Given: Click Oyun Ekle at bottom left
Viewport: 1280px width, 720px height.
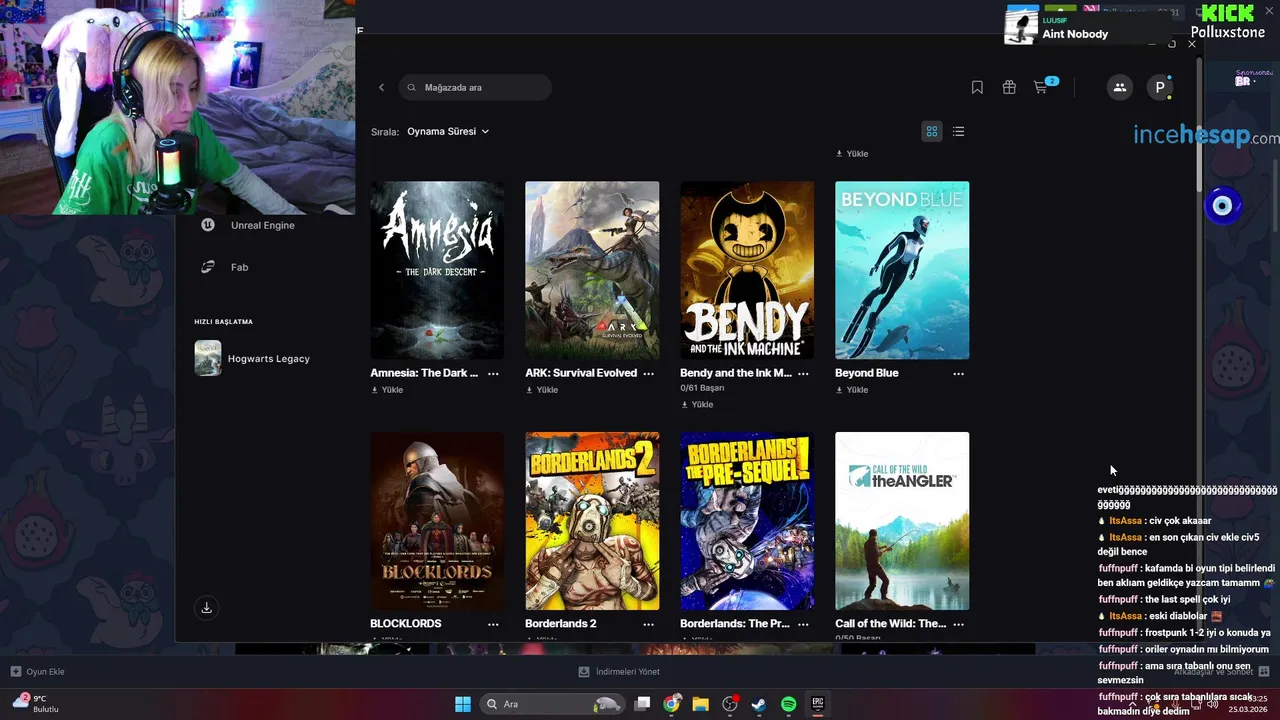Looking at the screenshot, I should pyautogui.click(x=38, y=672).
